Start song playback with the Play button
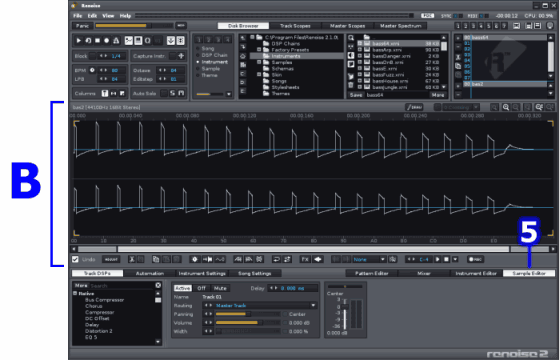560x360 pixels. pos(79,41)
